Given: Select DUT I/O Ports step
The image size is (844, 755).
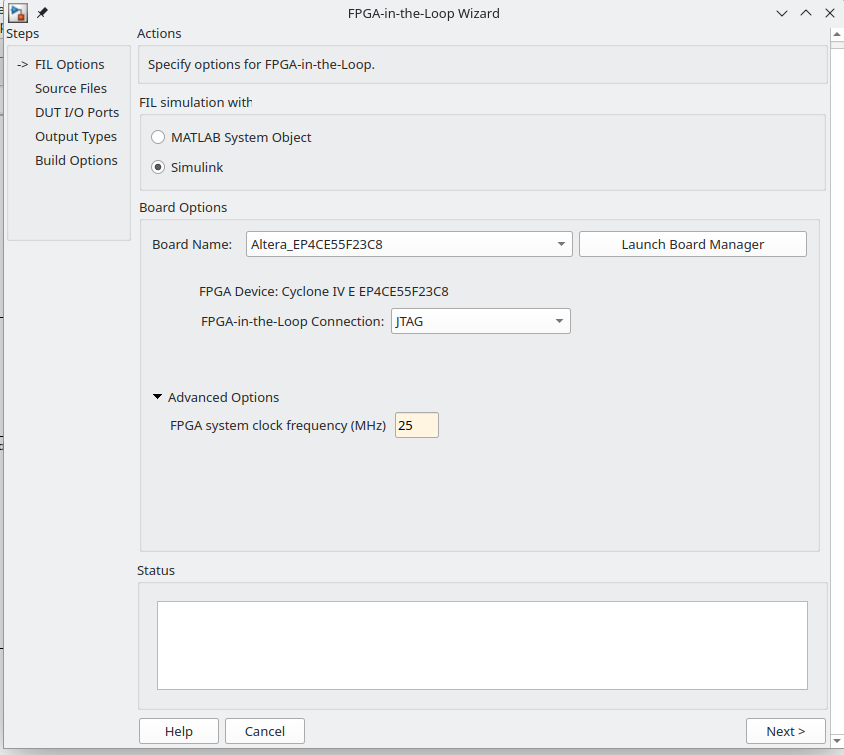Looking at the screenshot, I should click(77, 112).
